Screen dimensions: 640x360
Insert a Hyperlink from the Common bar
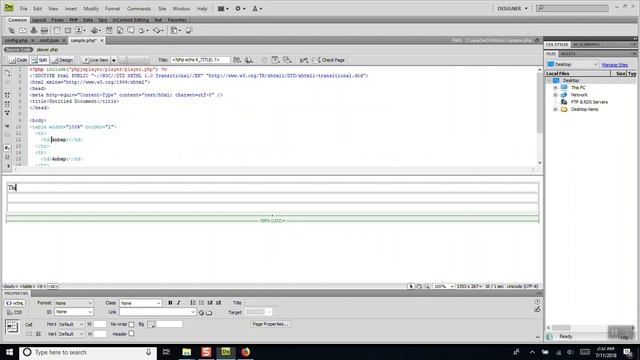(x=11, y=31)
